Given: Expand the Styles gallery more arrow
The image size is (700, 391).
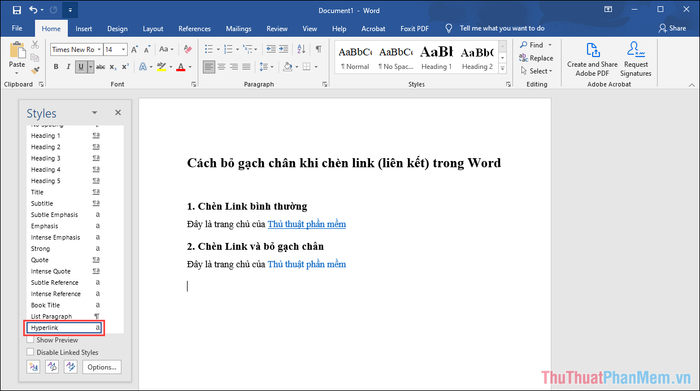Looking at the screenshot, I should 503,68.
